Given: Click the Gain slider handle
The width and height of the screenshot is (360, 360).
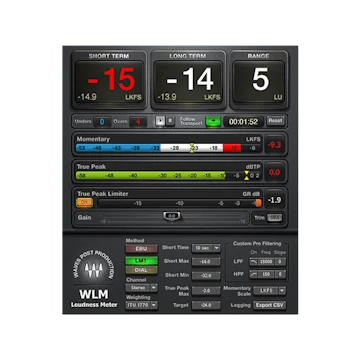Looking at the screenshot, I should 172,216.
